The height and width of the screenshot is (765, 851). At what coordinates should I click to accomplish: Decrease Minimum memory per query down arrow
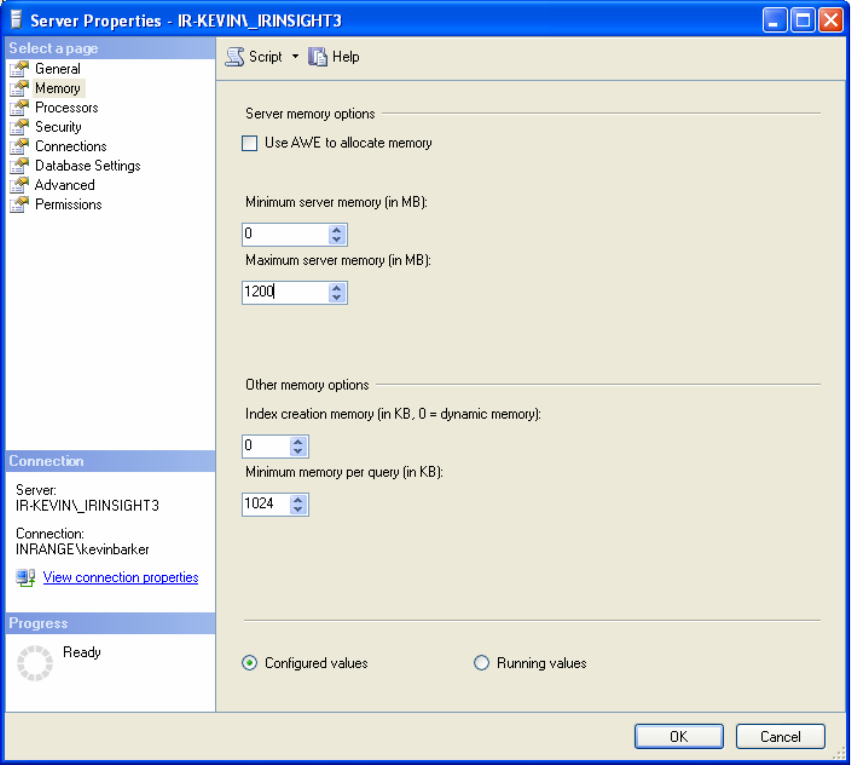click(x=297, y=509)
